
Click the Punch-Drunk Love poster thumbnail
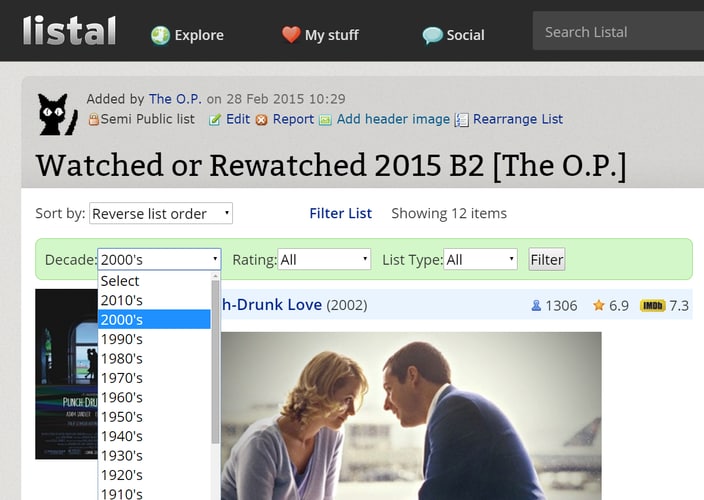tap(66, 374)
